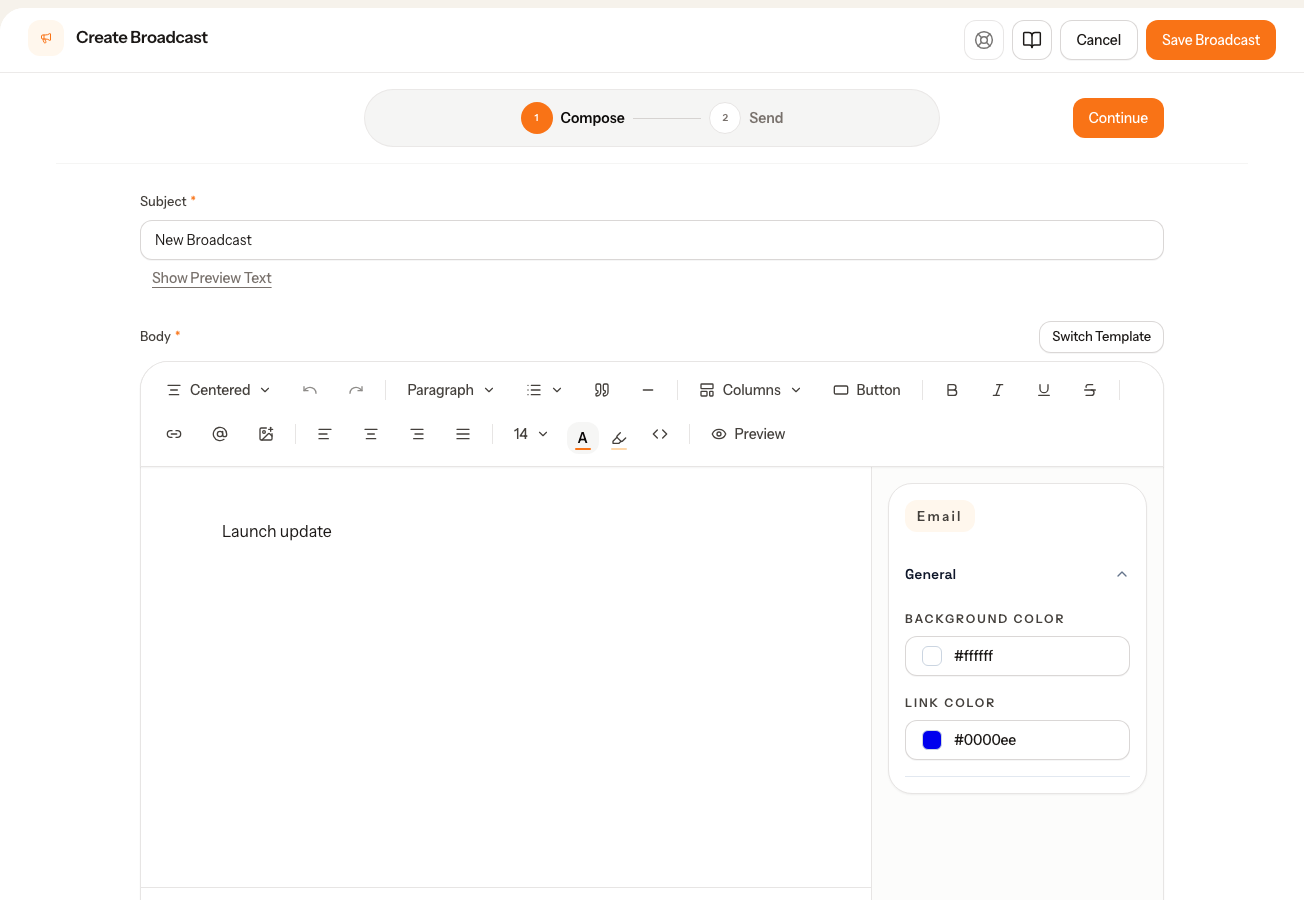Open the highlight color tool

coord(619,437)
